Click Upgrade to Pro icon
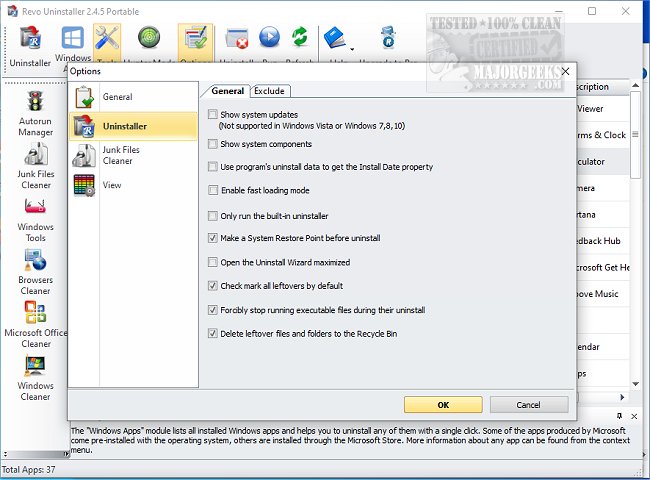650x480 pixels. (x=388, y=37)
